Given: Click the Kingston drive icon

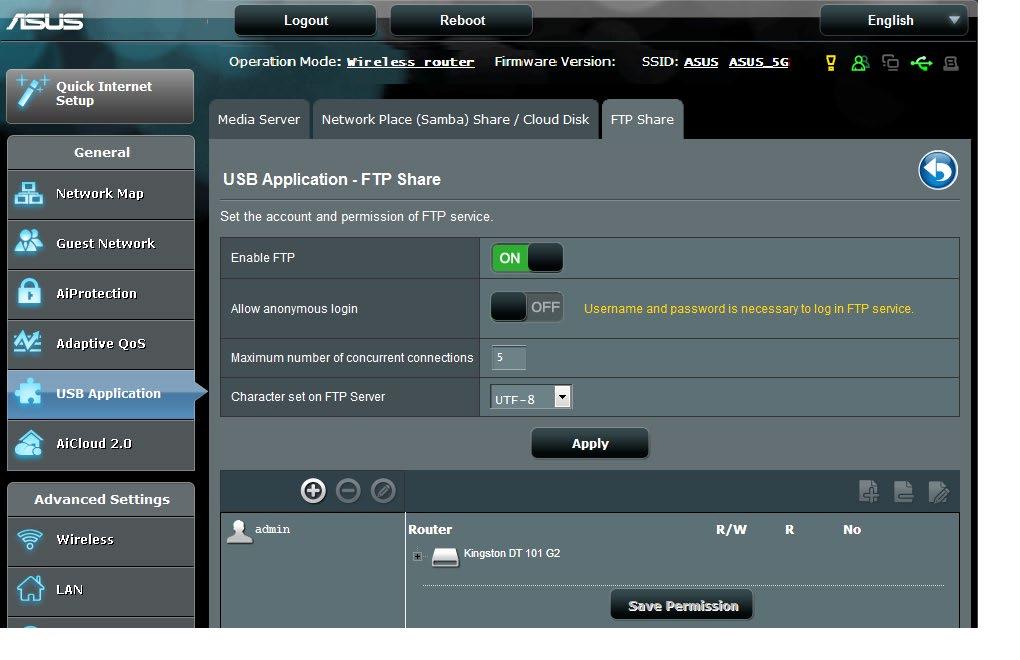Looking at the screenshot, I should click(x=445, y=557).
